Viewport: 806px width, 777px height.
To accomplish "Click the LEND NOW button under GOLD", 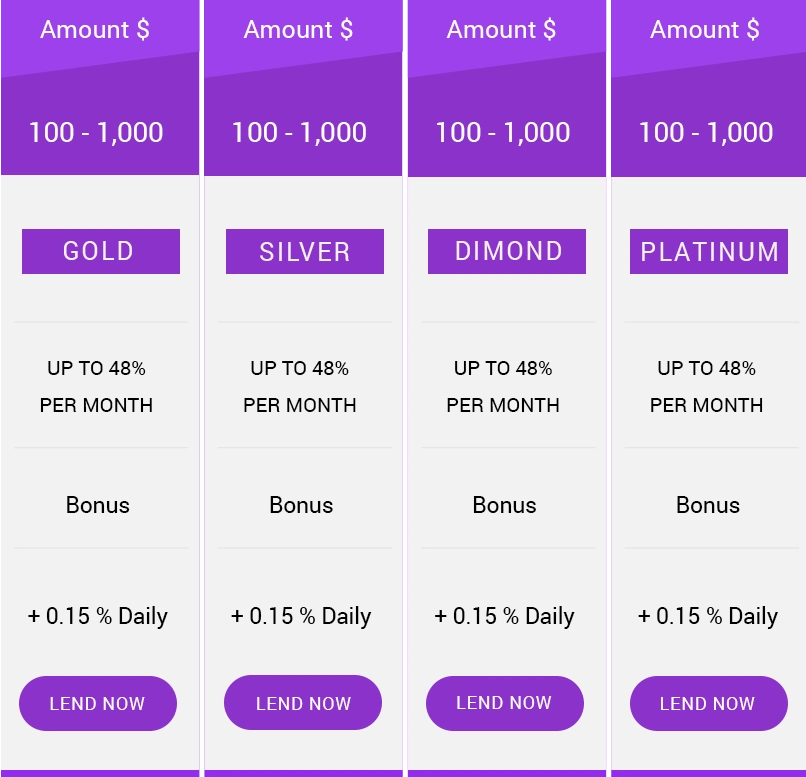I will click(97, 703).
